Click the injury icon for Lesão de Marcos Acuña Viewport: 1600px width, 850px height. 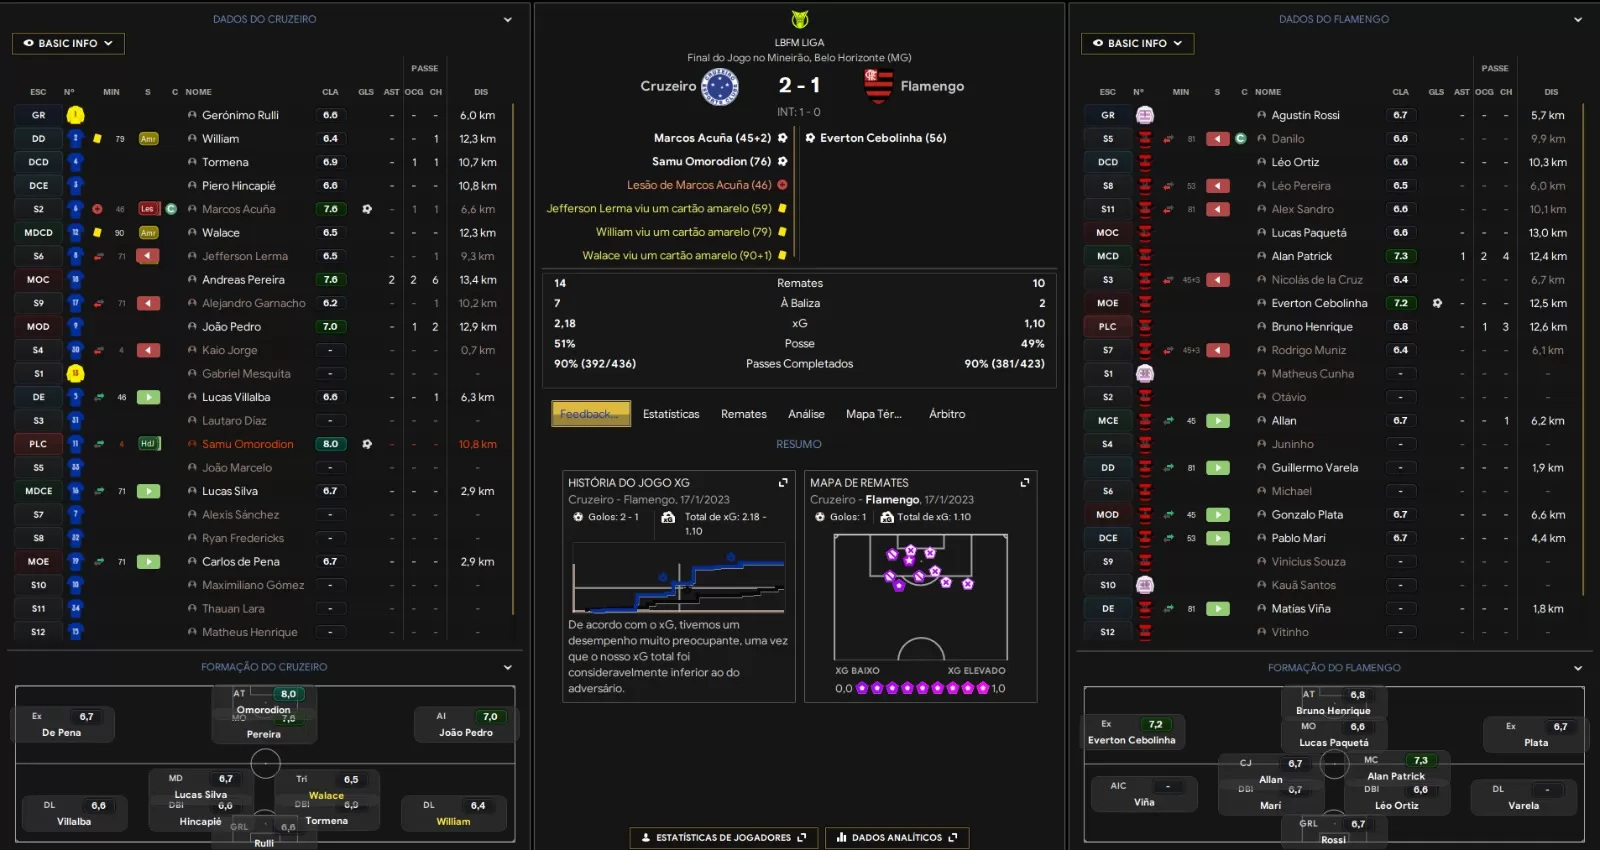pyautogui.click(x=782, y=185)
